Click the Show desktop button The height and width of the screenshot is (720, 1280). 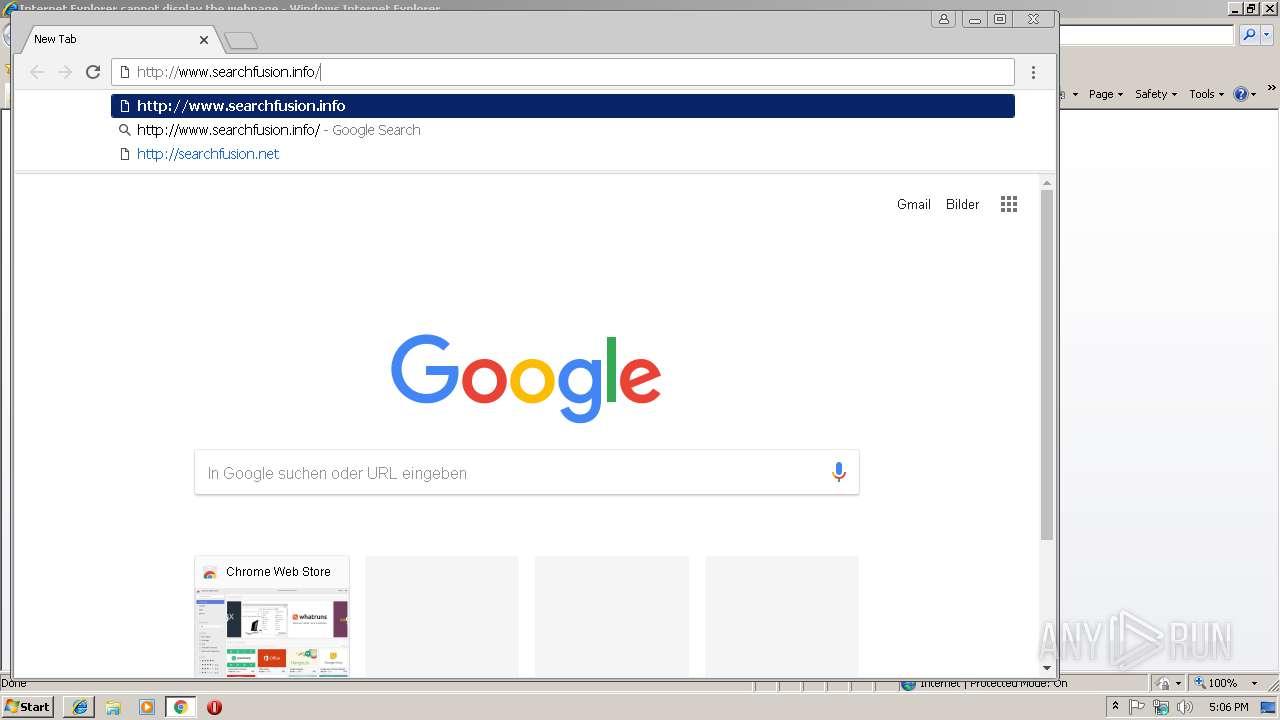pos(1269,707)
